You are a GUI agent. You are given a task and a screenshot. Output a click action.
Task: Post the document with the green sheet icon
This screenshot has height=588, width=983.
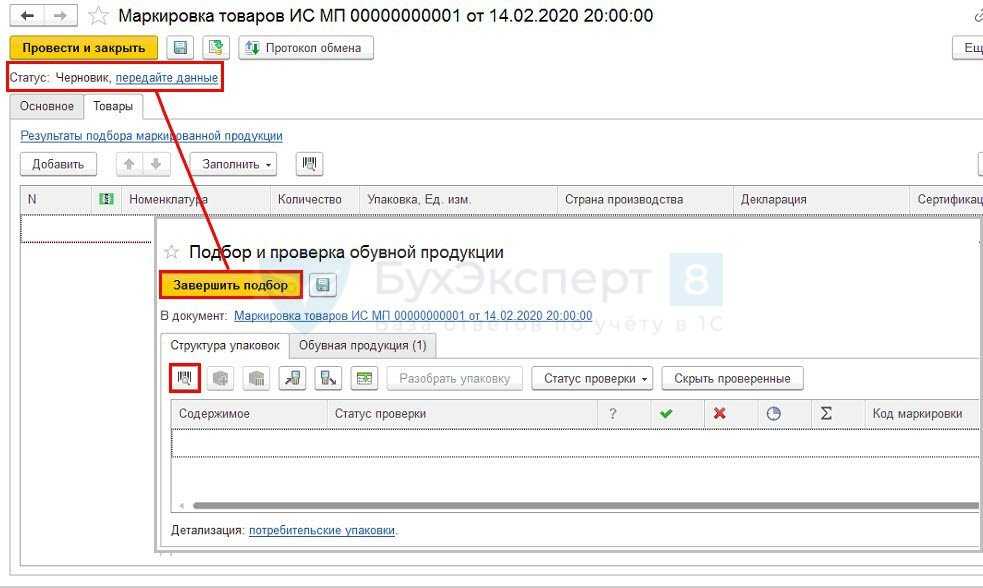[216, 48]
